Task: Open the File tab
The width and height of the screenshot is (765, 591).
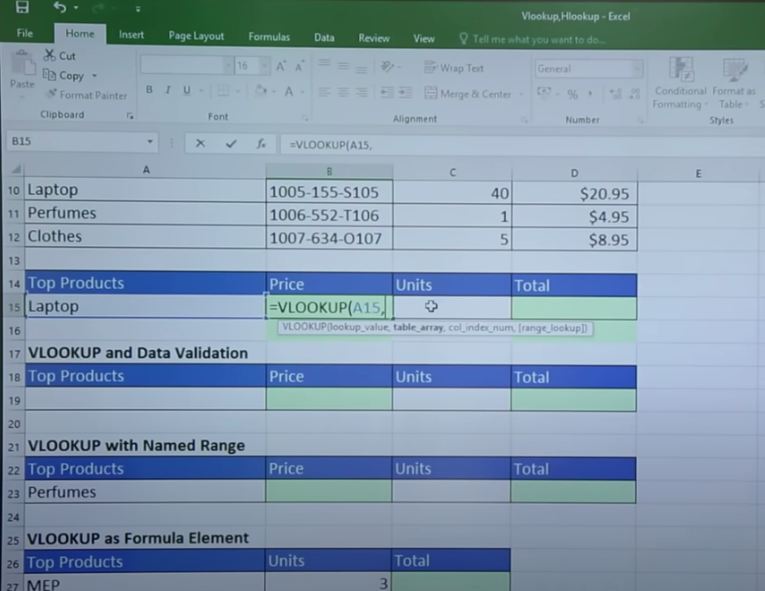Action: click(25, 33)
